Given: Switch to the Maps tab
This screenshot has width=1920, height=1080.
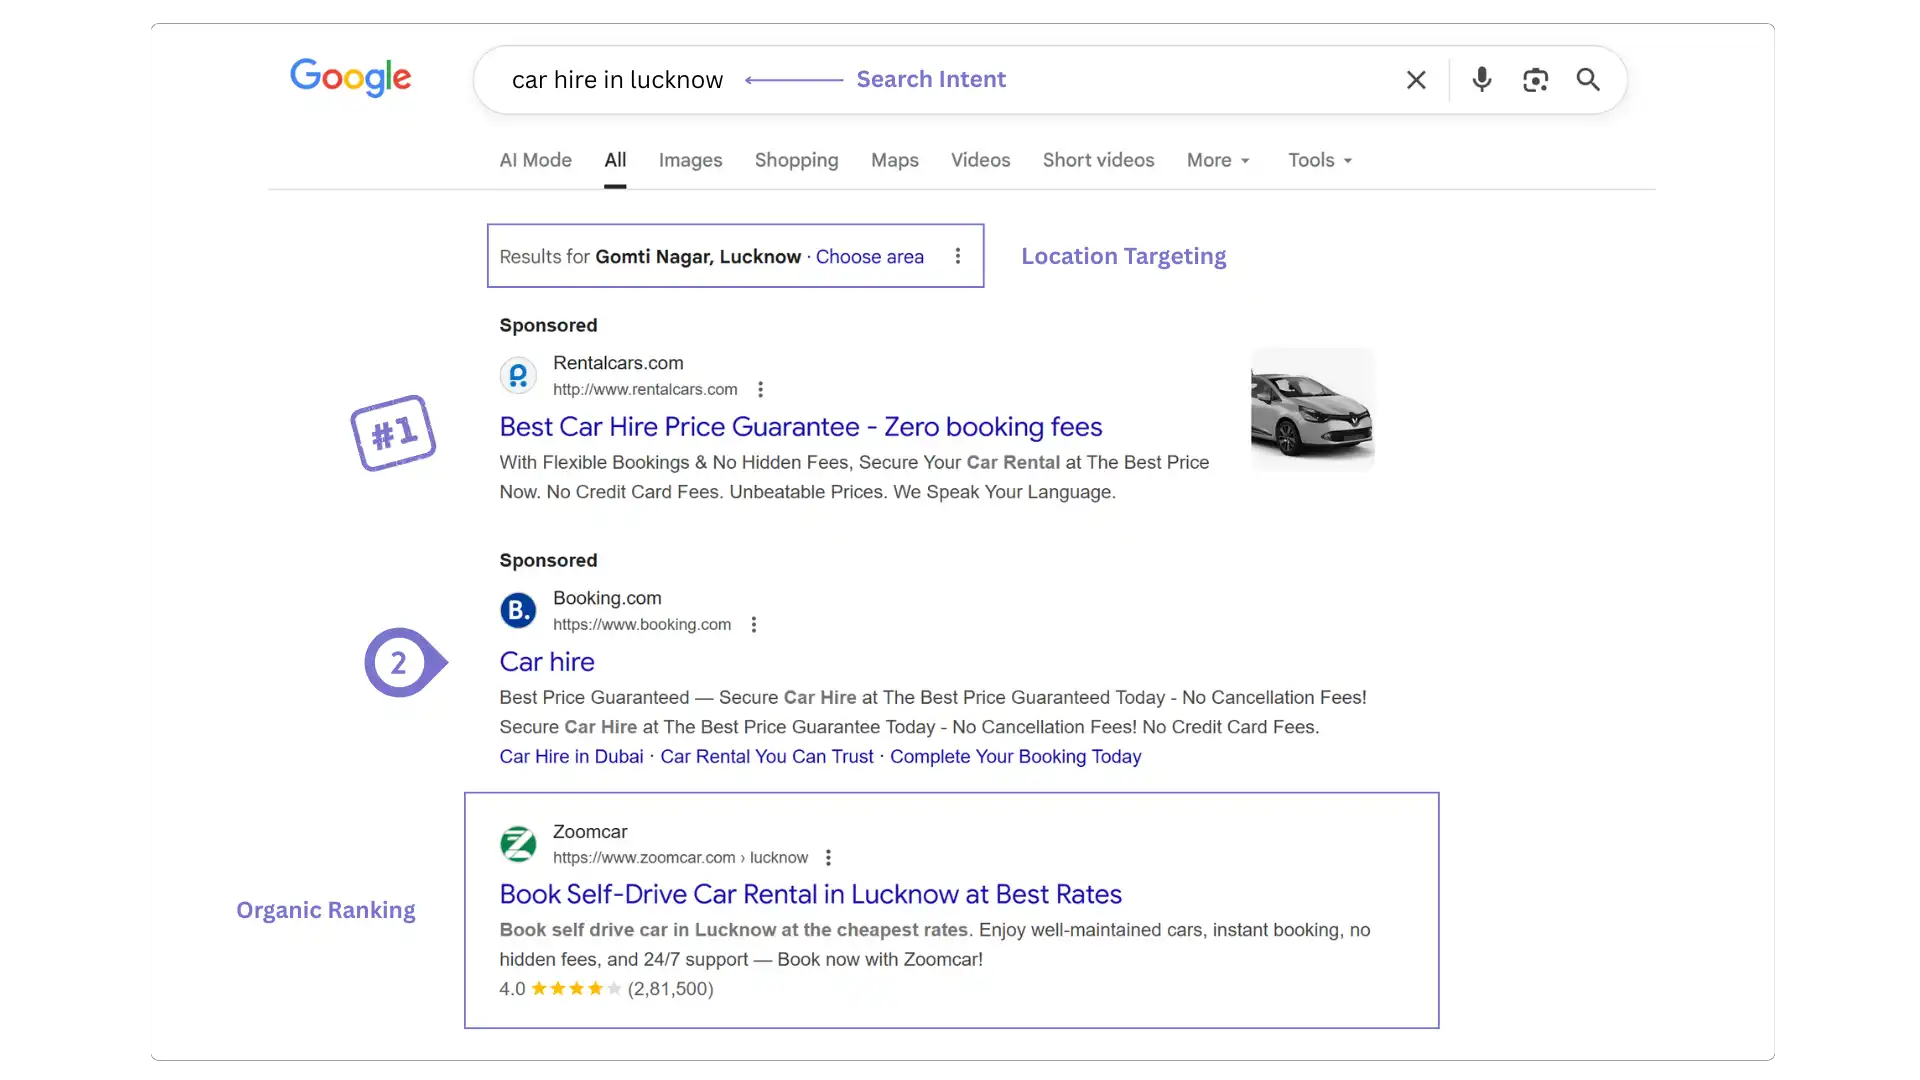Looking at the screenshot, I should pos(893,160).
